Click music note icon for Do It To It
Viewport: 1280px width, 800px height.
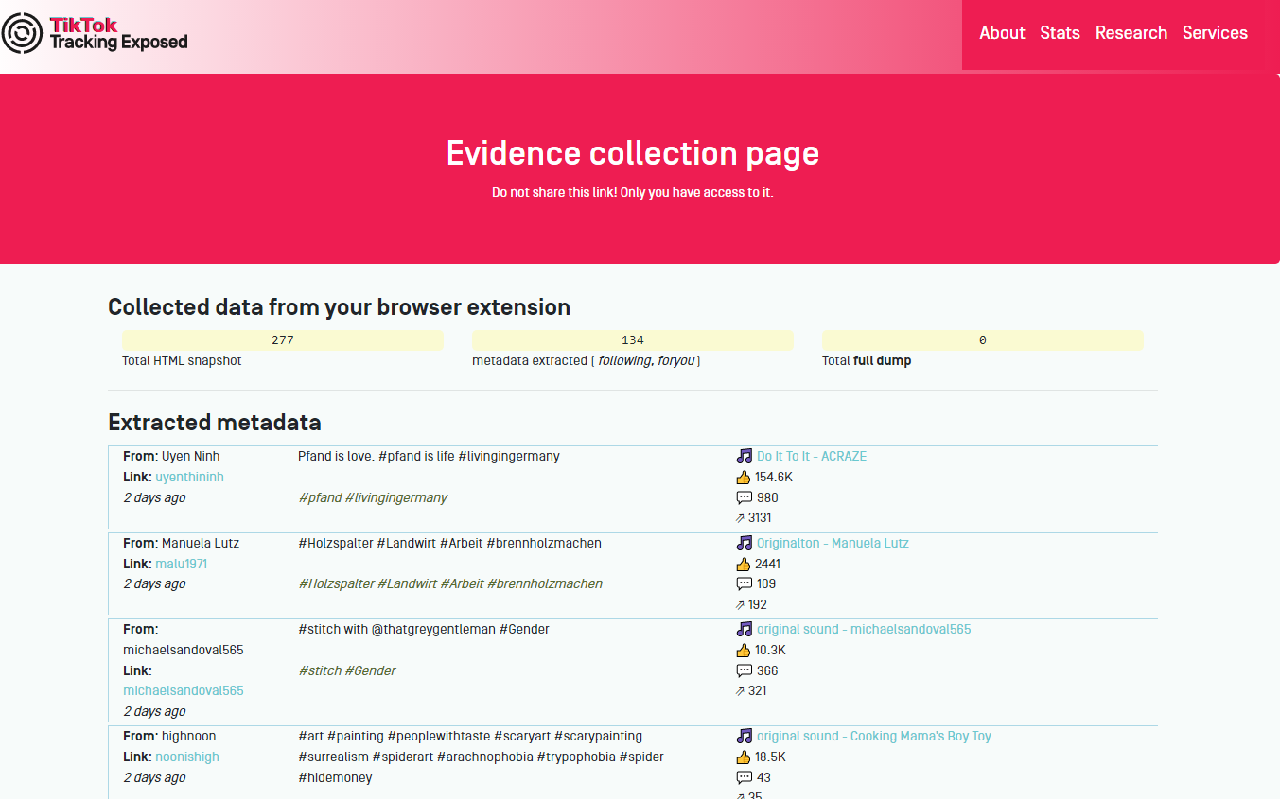[744, 456]
